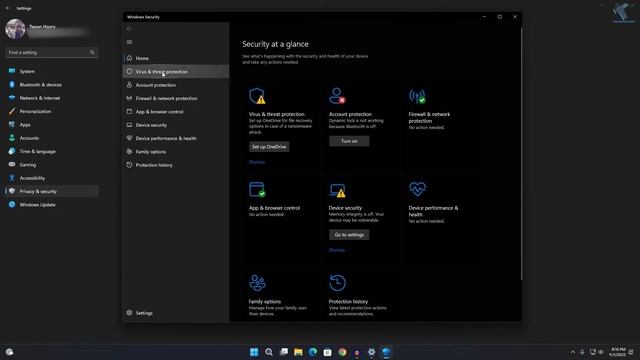Viewport: 640px width, 360px height.
Task: Select Virus & threat protection in sidebar
Action: [176, 72]
